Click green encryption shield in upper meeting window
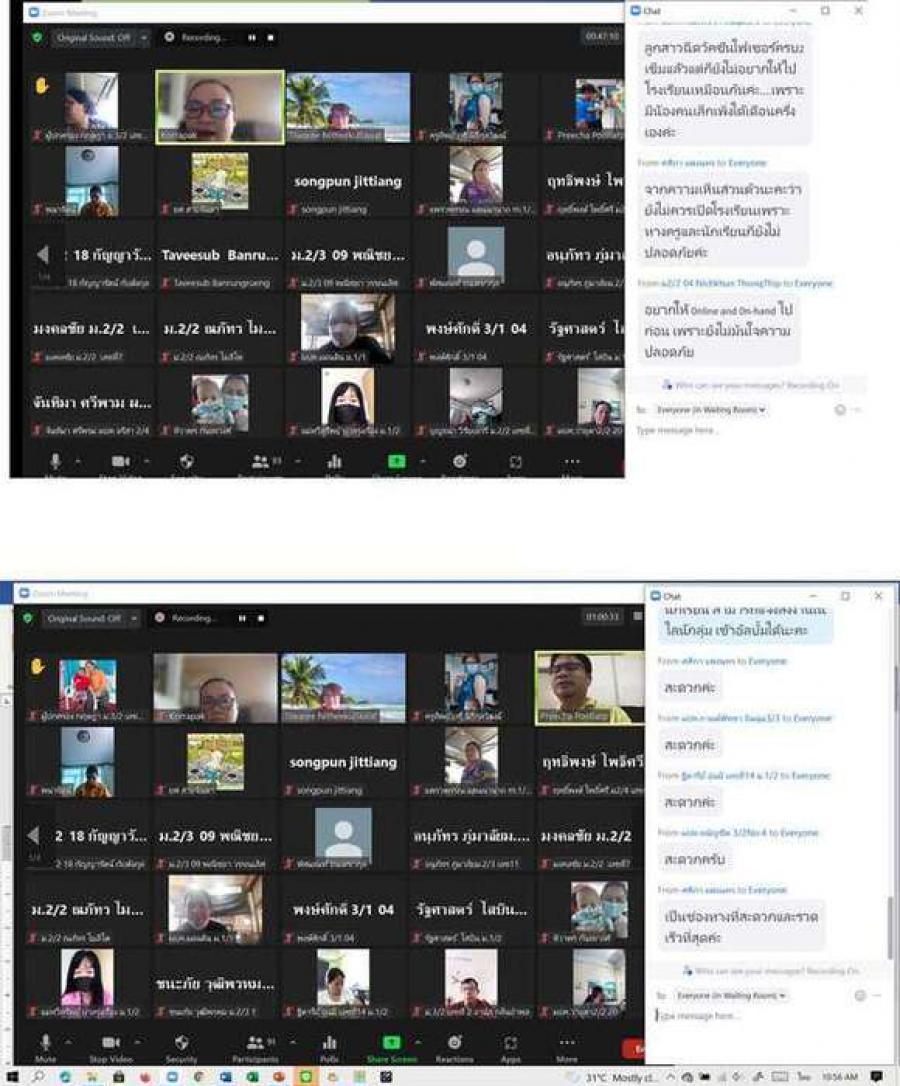The image size is (900, 1086). tap(37, 37)
